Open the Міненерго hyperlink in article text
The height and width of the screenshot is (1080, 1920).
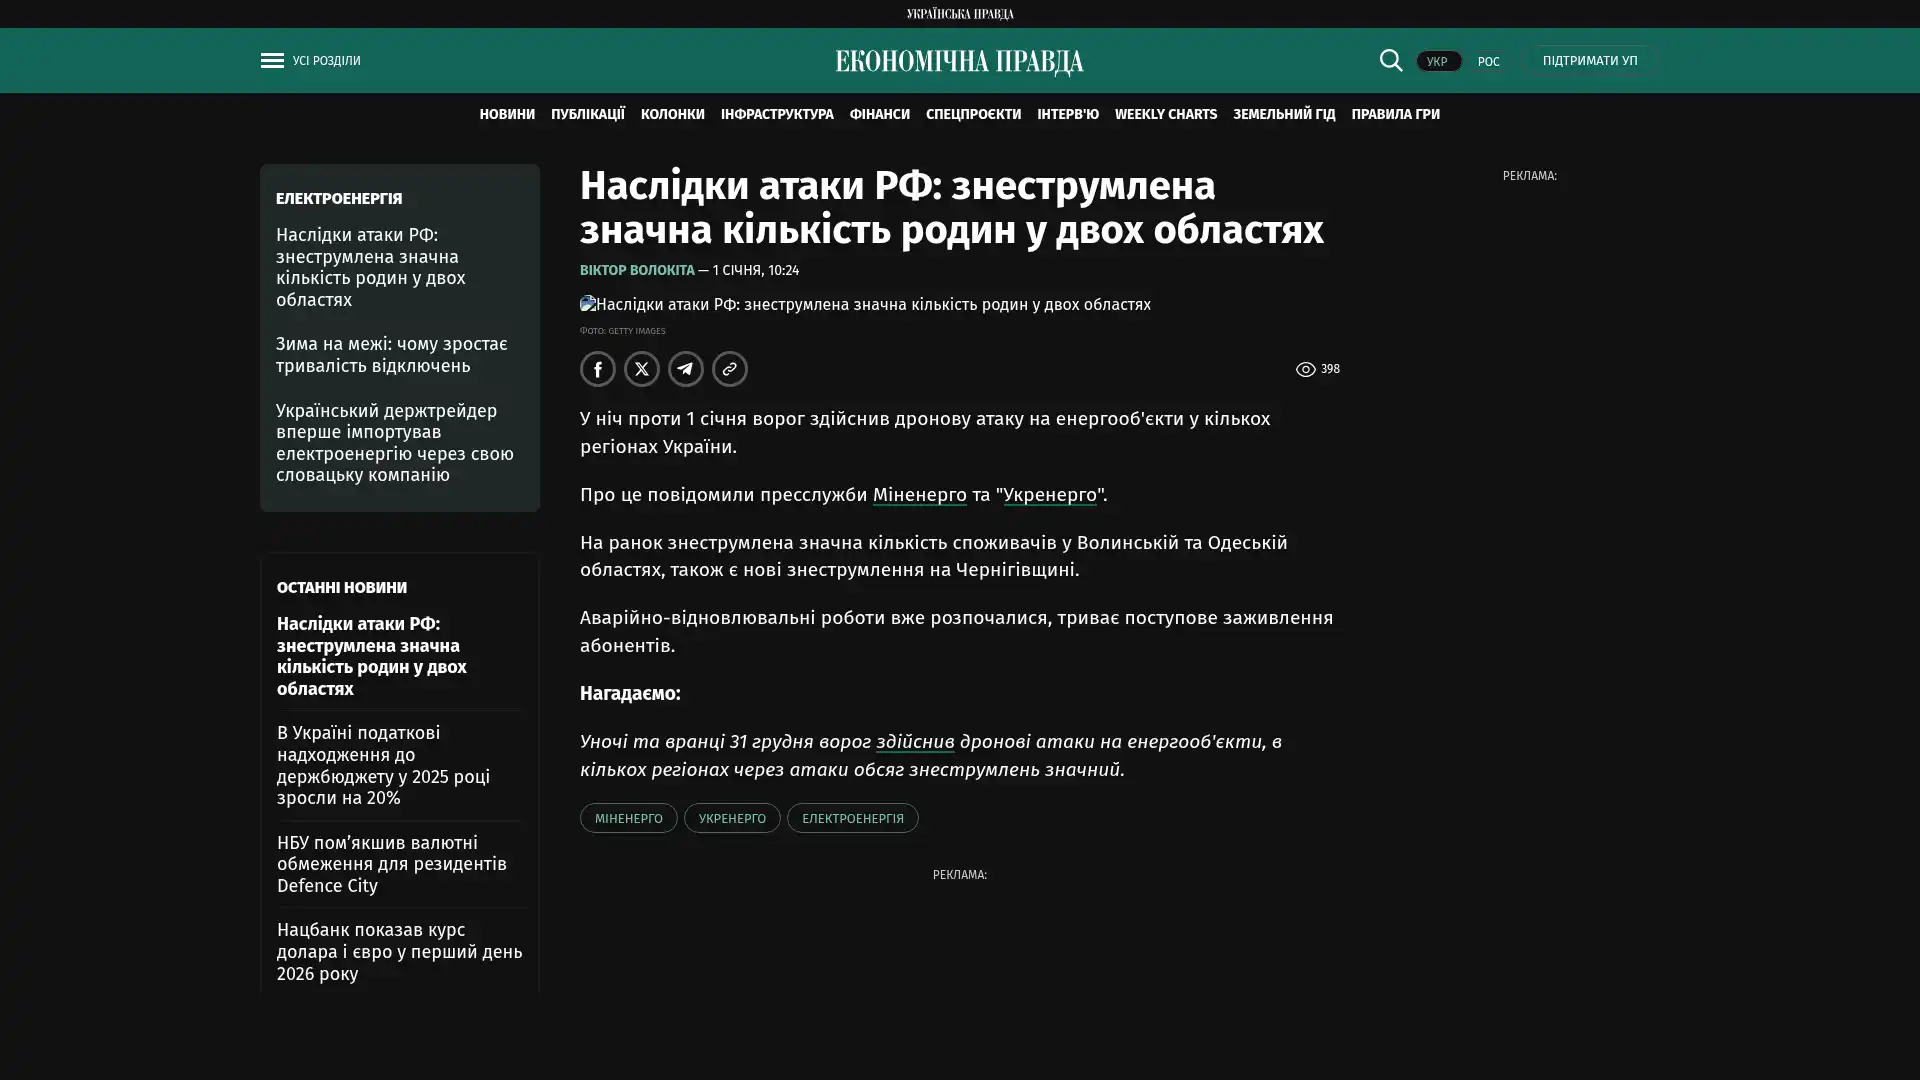click(919, 495)
